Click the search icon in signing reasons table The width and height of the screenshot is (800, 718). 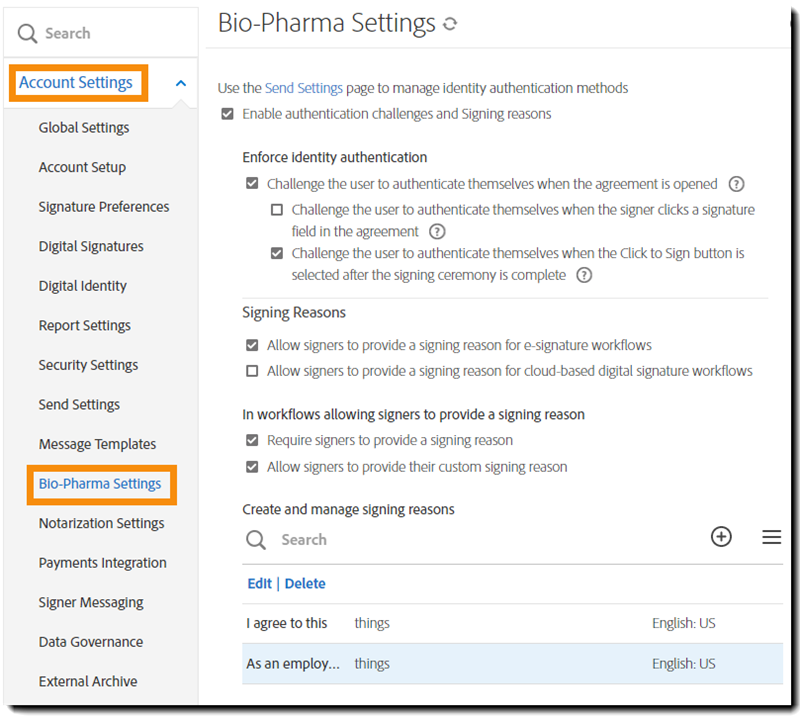tap(258, 539)
